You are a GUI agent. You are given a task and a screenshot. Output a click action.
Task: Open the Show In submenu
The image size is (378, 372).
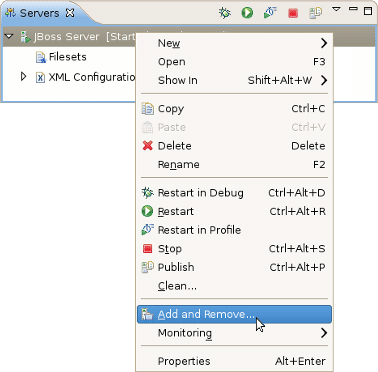tap(234, 80)
